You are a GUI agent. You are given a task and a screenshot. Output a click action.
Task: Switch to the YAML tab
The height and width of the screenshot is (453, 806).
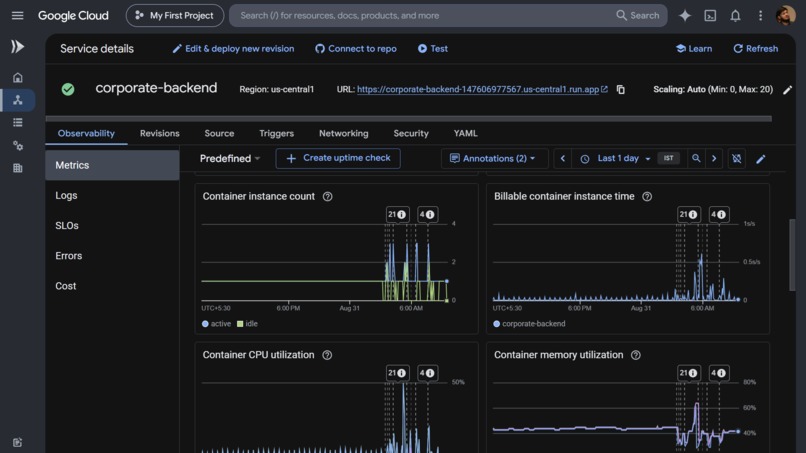pyautogui.click(x=466, y=134)
